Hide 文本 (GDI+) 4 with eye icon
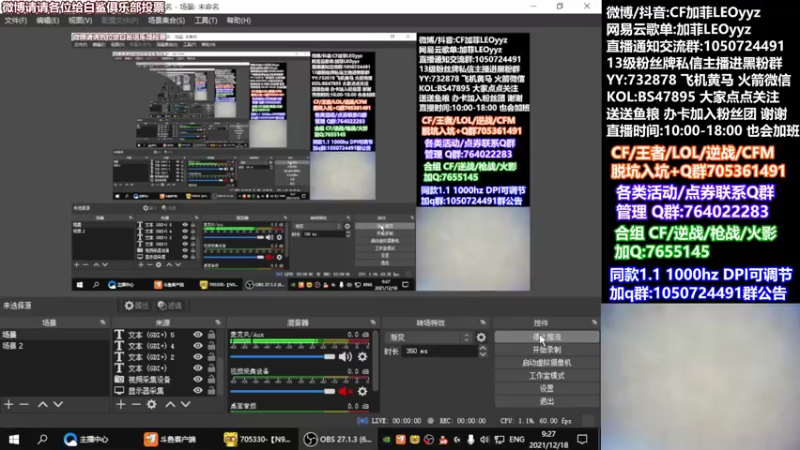 coord(198,346)
